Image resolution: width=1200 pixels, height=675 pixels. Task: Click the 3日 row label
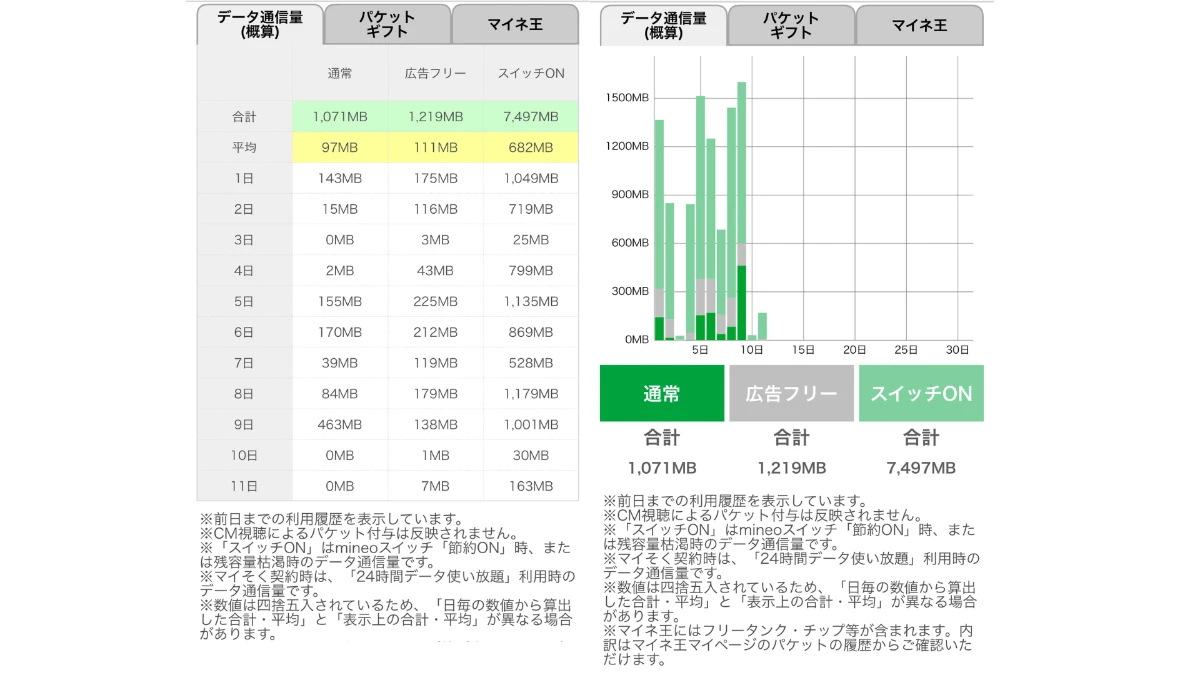coord(245,240)
